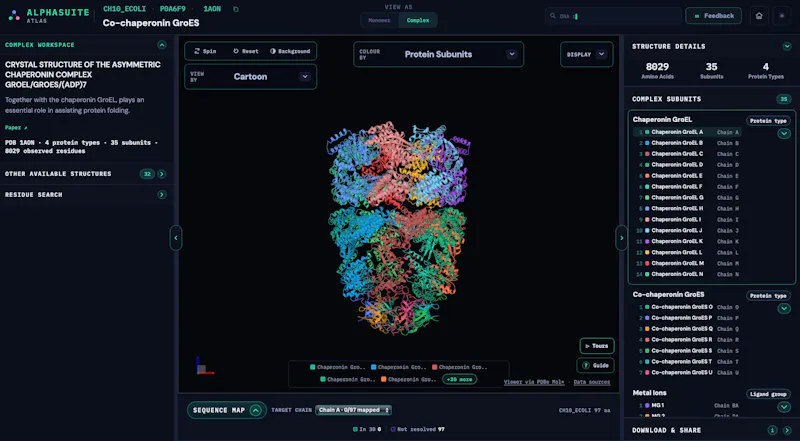Select Co-chaperonin GroES U row

(687, 373)
